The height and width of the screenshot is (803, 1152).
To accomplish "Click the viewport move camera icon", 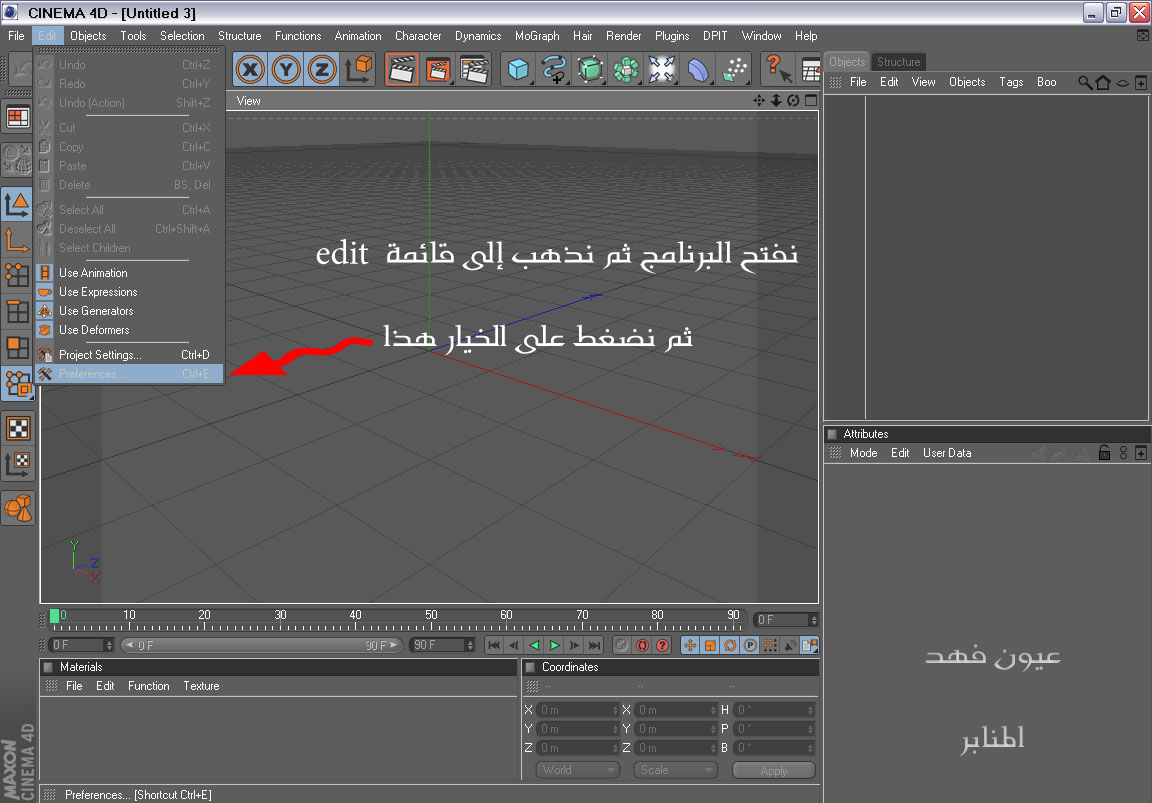I will pos(759,101).
